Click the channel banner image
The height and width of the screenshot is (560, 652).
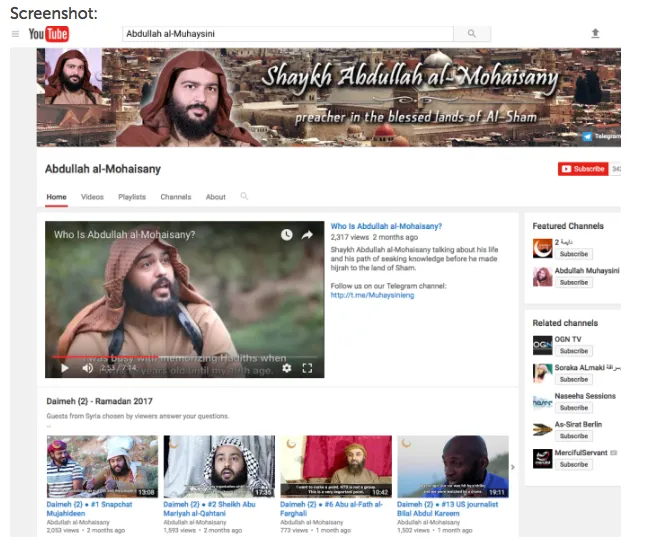pyautogui.click(x=328, y=97)
